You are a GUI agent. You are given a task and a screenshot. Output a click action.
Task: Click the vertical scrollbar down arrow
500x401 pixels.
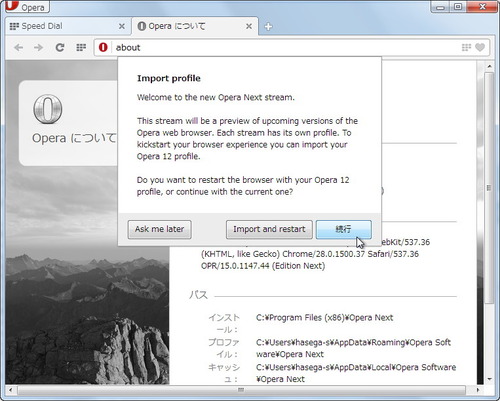[489, 379]
